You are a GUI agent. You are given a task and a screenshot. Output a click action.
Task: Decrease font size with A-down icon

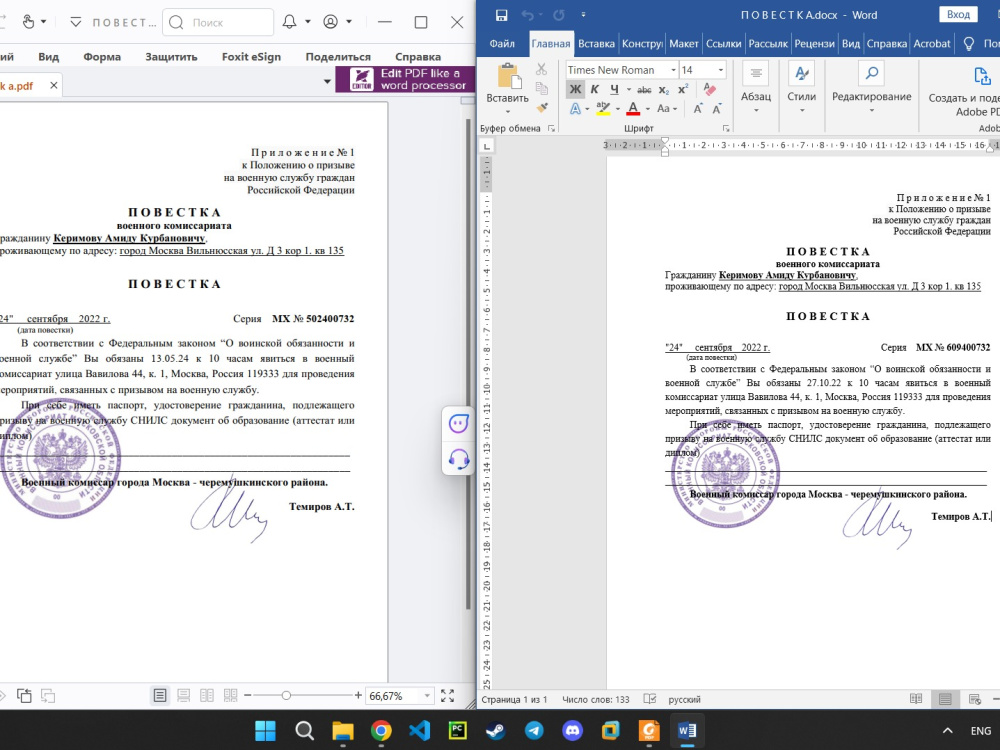(x=717, y=108)
